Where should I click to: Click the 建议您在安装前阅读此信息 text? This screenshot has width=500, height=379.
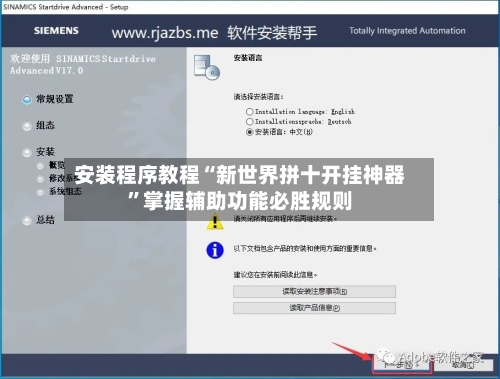(x=275, y=275)
